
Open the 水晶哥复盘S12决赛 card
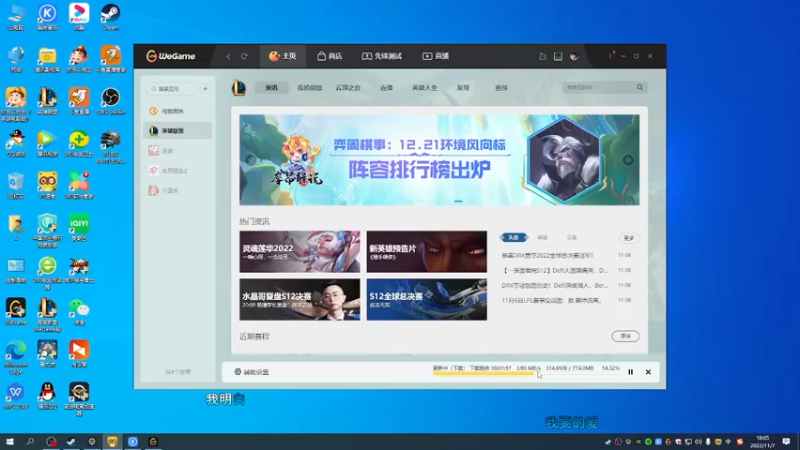pos(299,299)
